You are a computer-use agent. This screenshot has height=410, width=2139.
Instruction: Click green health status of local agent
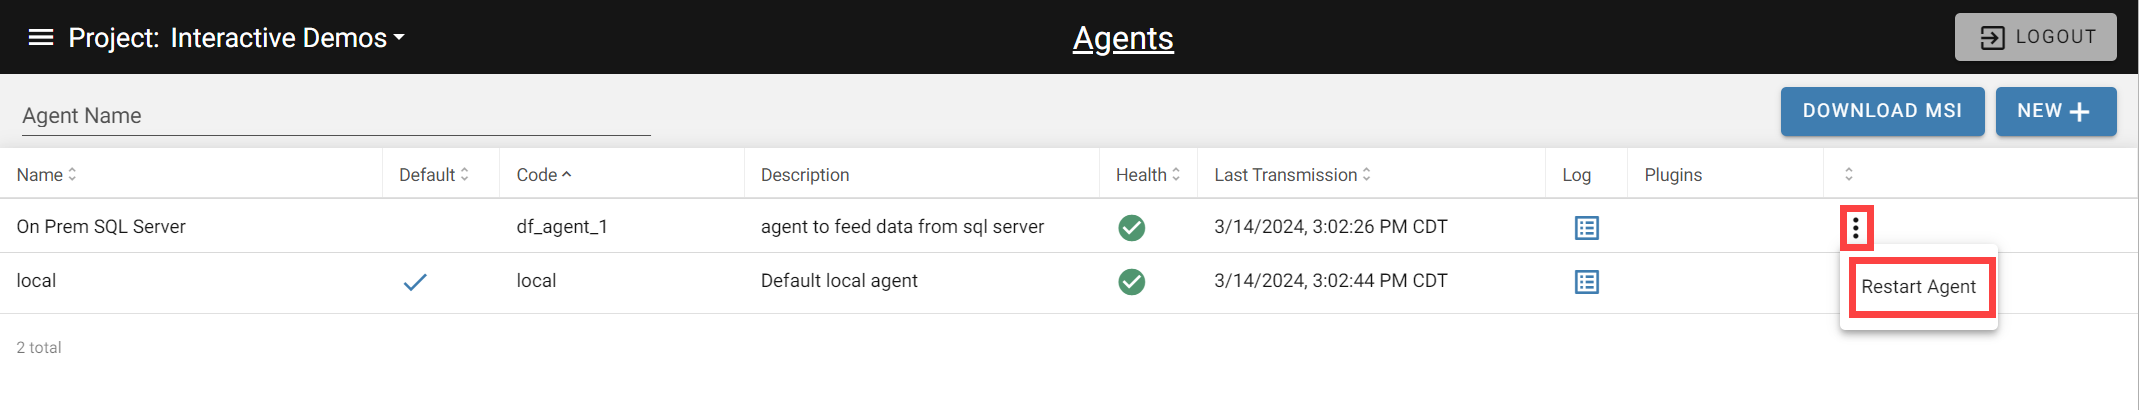(x=1131, y=282)
